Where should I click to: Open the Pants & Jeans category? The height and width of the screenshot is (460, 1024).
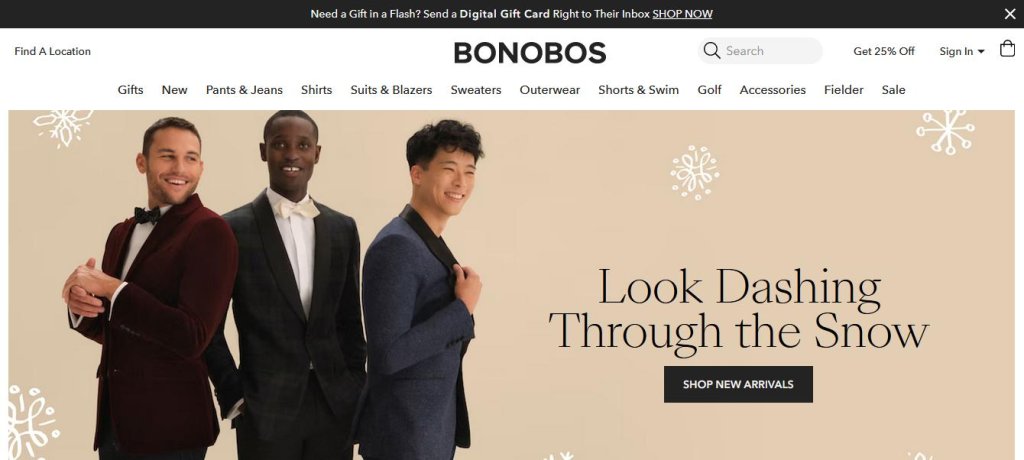point(244,90)
